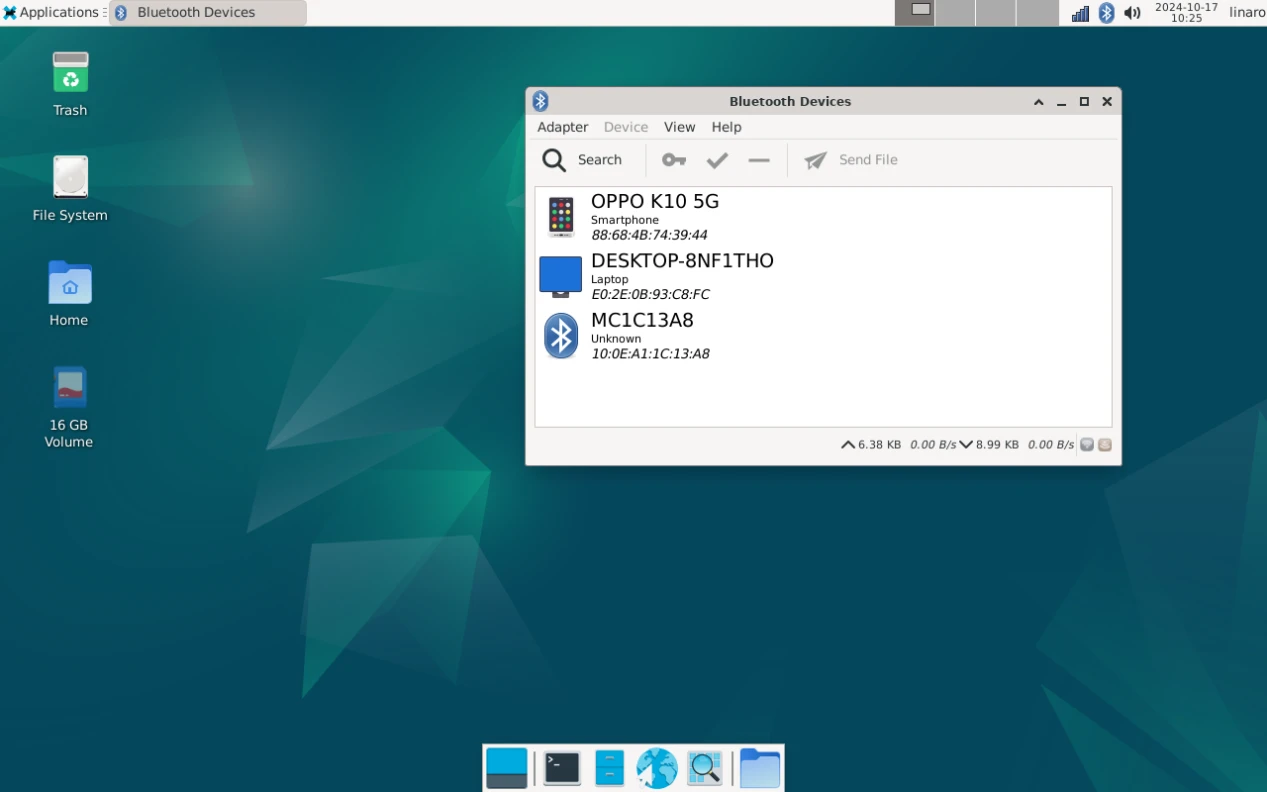Click the date and time clock

(1186, 12)
